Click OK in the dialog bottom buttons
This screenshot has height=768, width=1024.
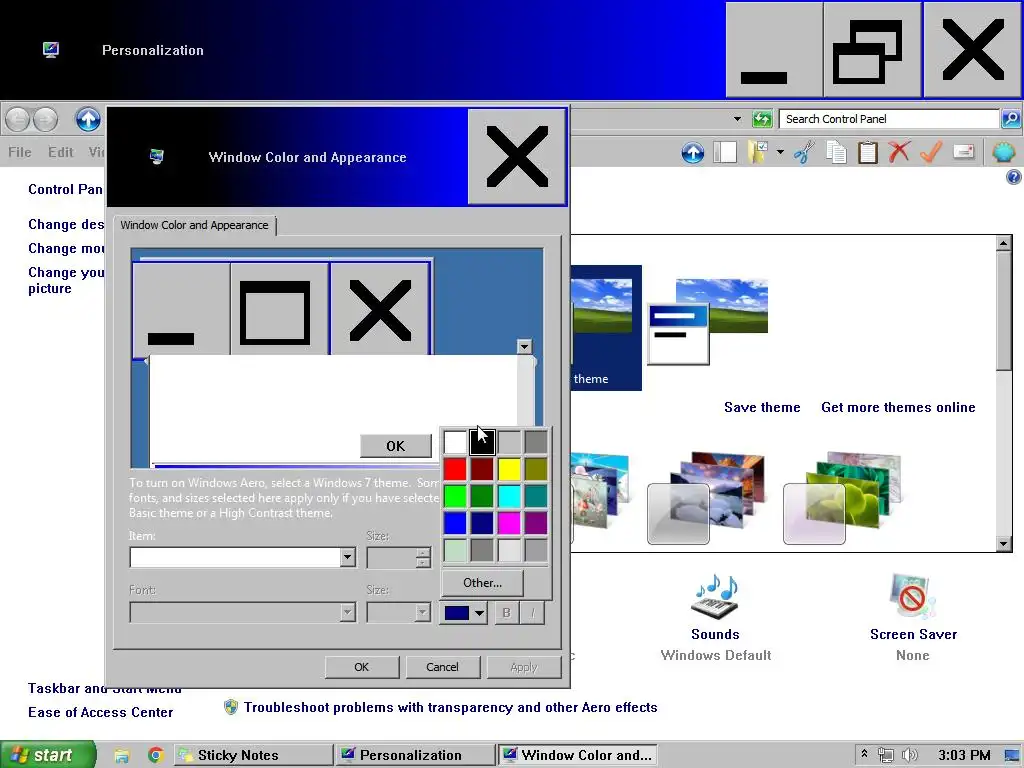(362, 667)
